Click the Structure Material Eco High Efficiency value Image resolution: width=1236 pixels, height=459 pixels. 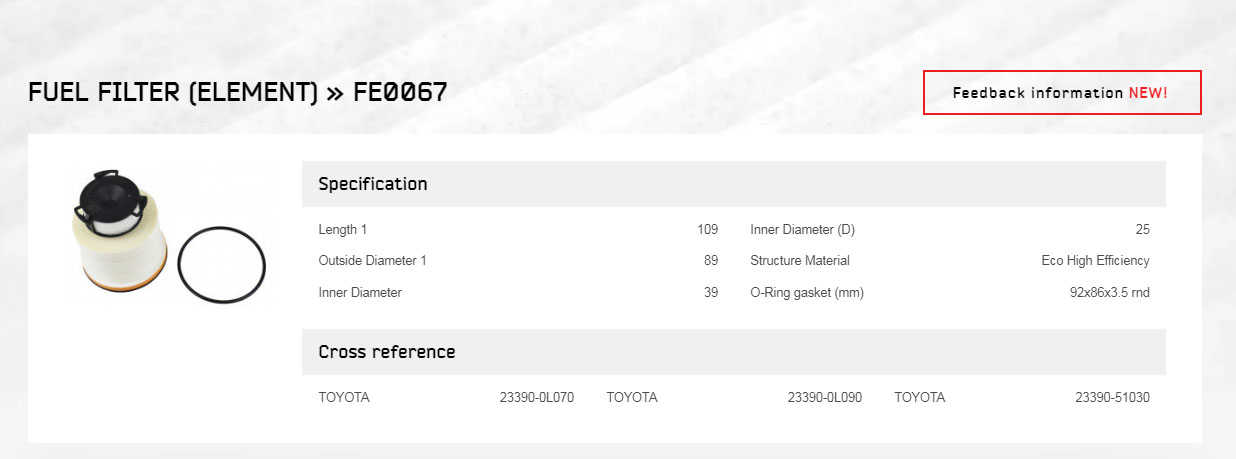pyautogui.click(x=1095, y=260)
